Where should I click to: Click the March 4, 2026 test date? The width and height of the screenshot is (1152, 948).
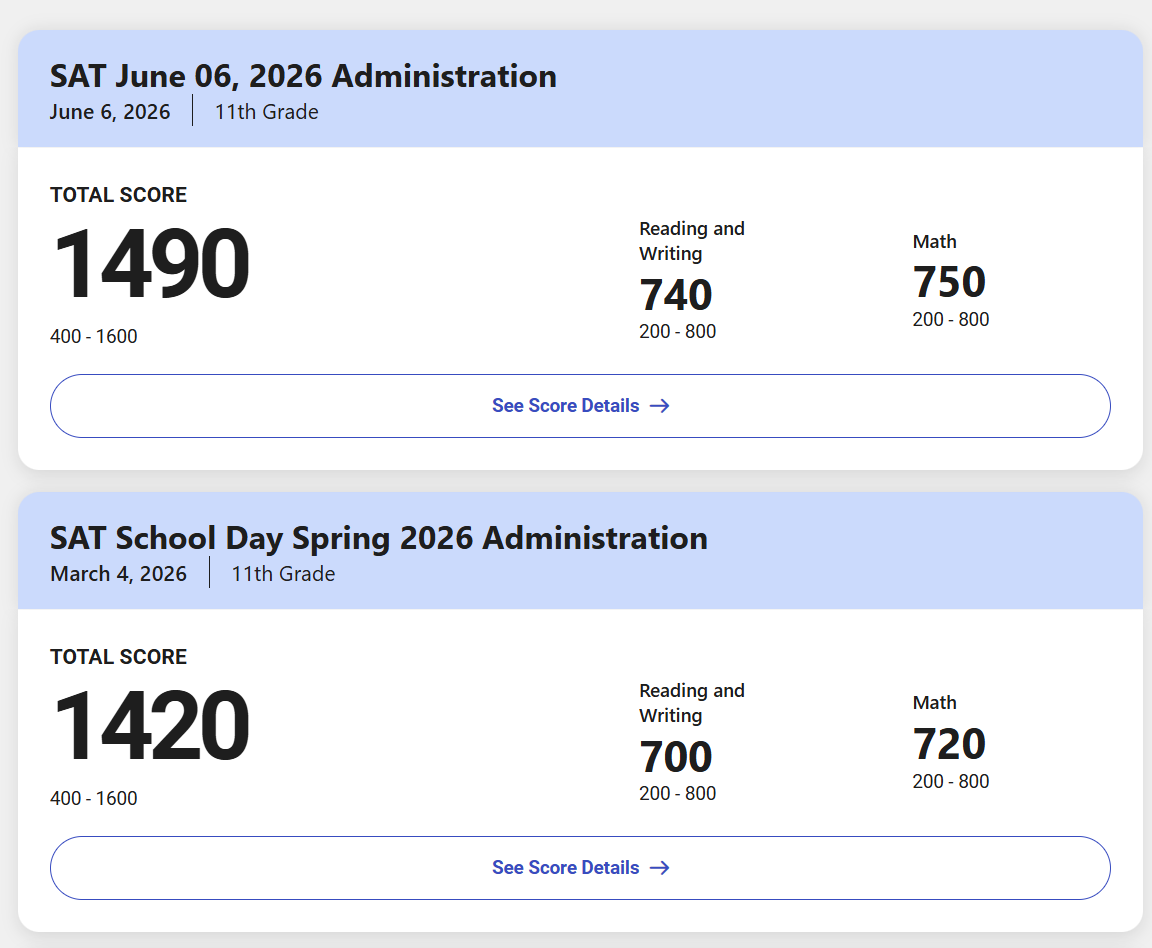118,574
